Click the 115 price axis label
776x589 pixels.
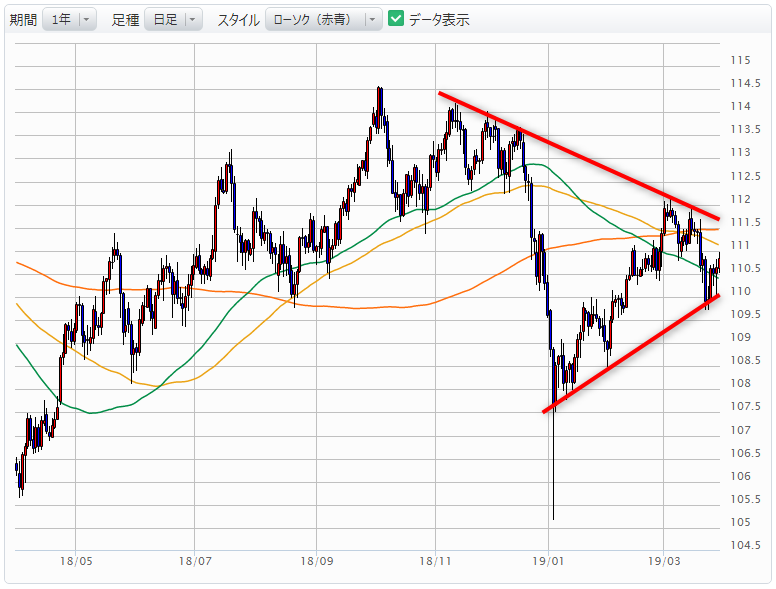tap(740, 60)
